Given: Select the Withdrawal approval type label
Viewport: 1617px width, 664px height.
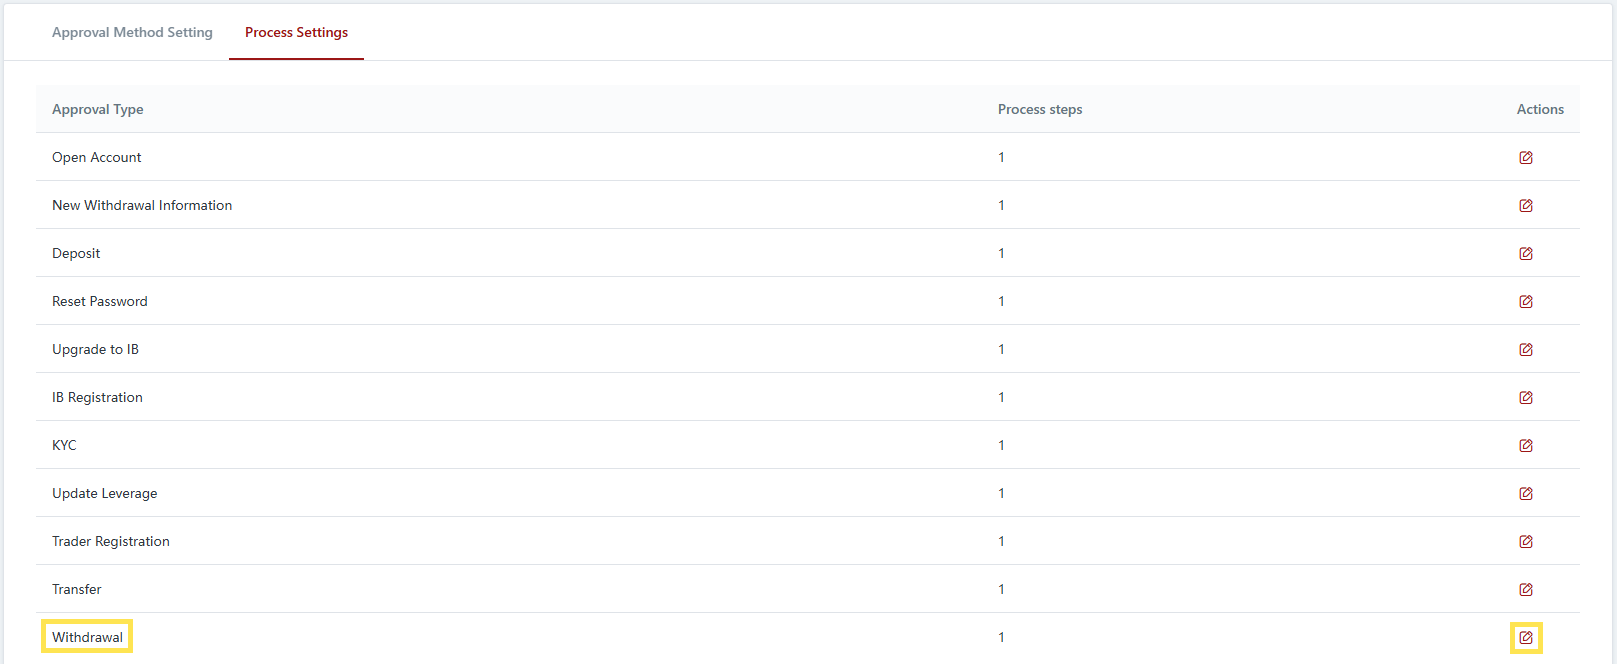Looking at the screenshot, I should coord(87,637).
